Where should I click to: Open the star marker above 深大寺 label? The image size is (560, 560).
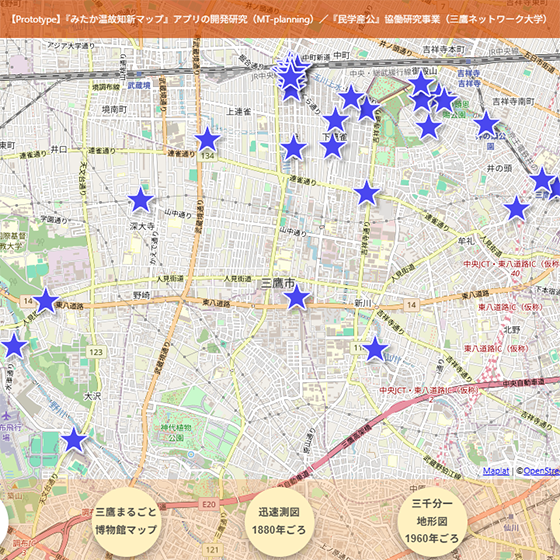pos(141,200)
